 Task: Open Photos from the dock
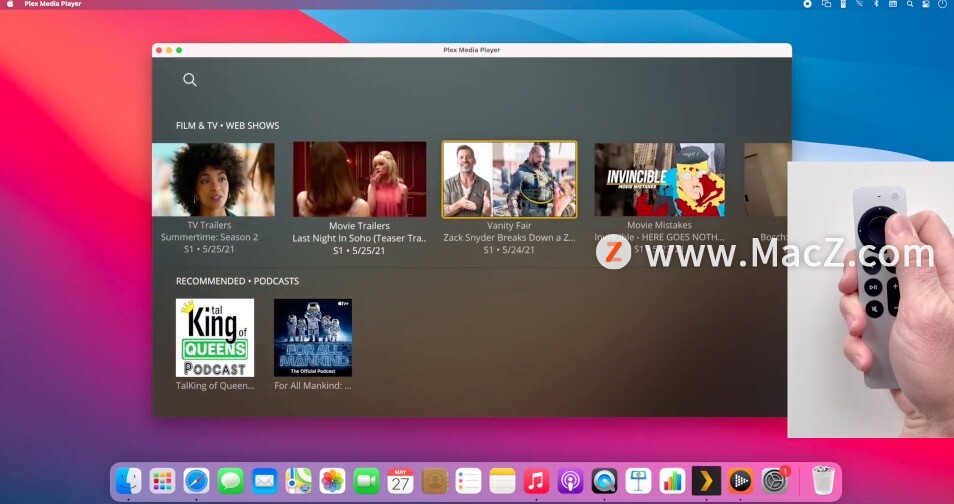point(332,481)
